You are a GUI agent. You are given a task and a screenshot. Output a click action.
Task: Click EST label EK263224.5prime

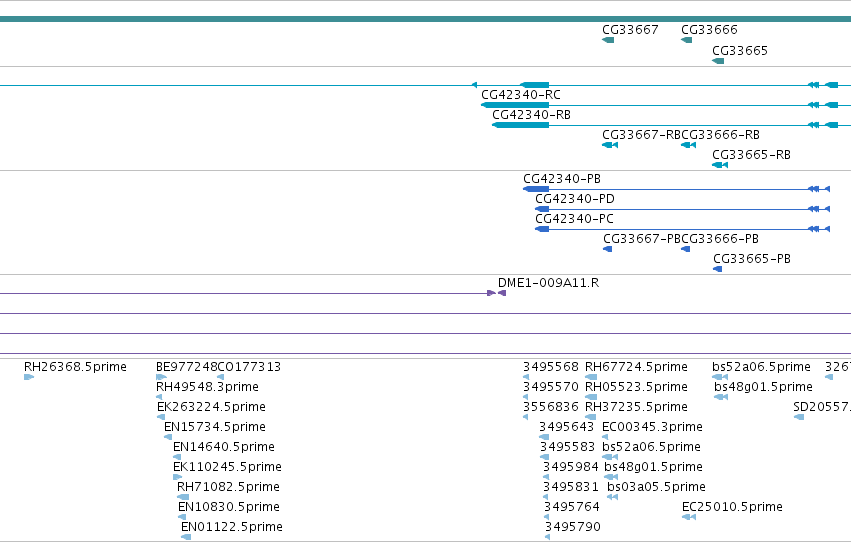coord(211,407)
